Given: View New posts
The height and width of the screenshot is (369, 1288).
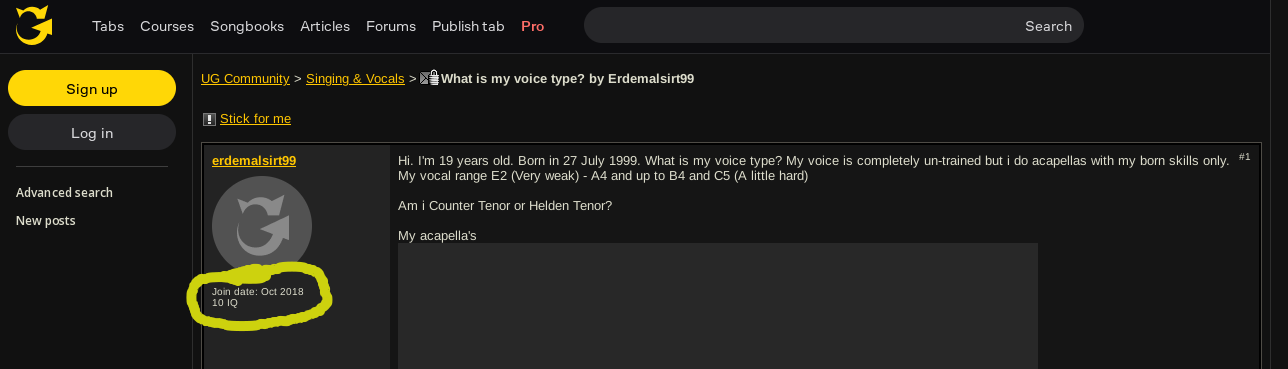Looking at the screenshot, I should [x=46, y=221].
